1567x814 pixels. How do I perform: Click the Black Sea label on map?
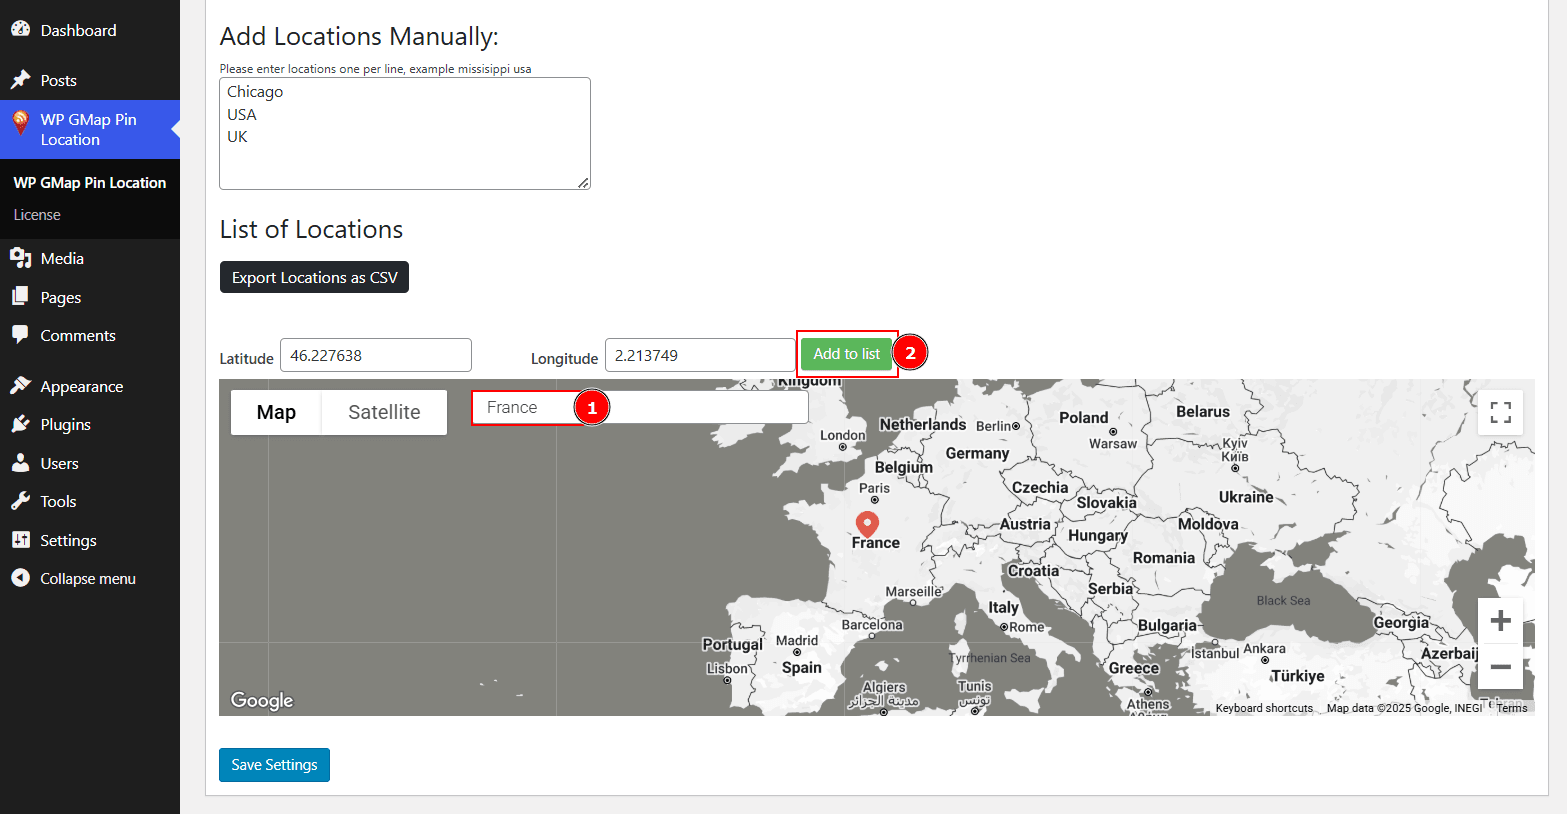coord(1283,601)
